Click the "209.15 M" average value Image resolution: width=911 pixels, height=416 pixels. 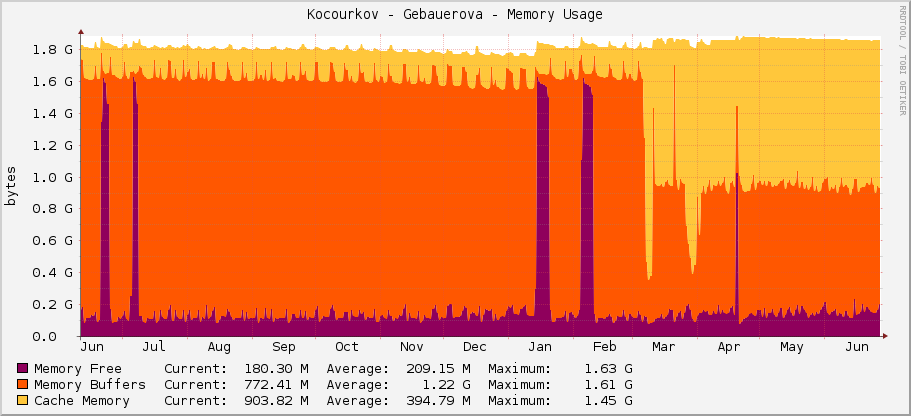[439, 368]
